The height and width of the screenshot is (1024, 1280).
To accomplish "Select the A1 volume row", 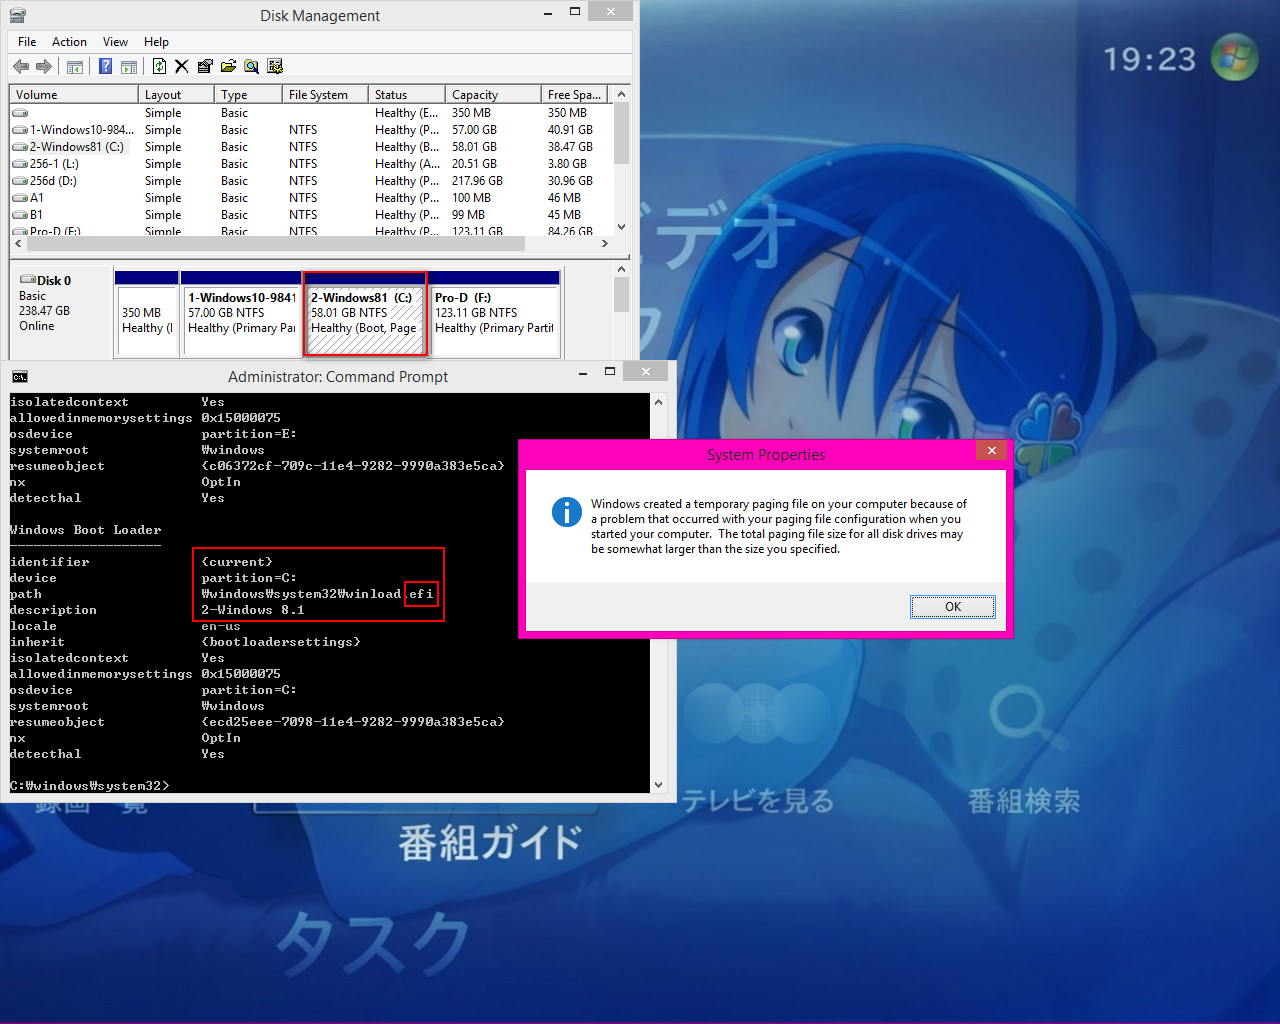I will 310,198.
